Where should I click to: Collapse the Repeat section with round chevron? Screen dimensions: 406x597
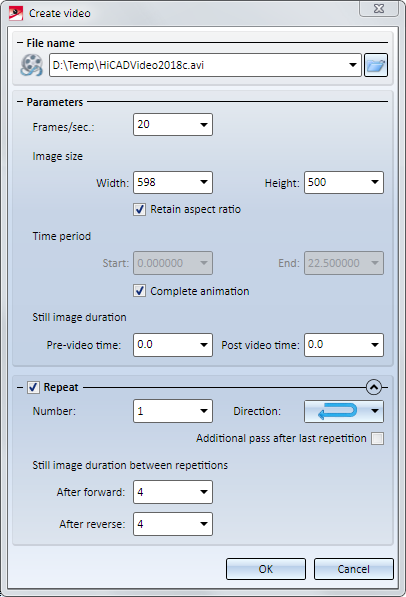374,387
